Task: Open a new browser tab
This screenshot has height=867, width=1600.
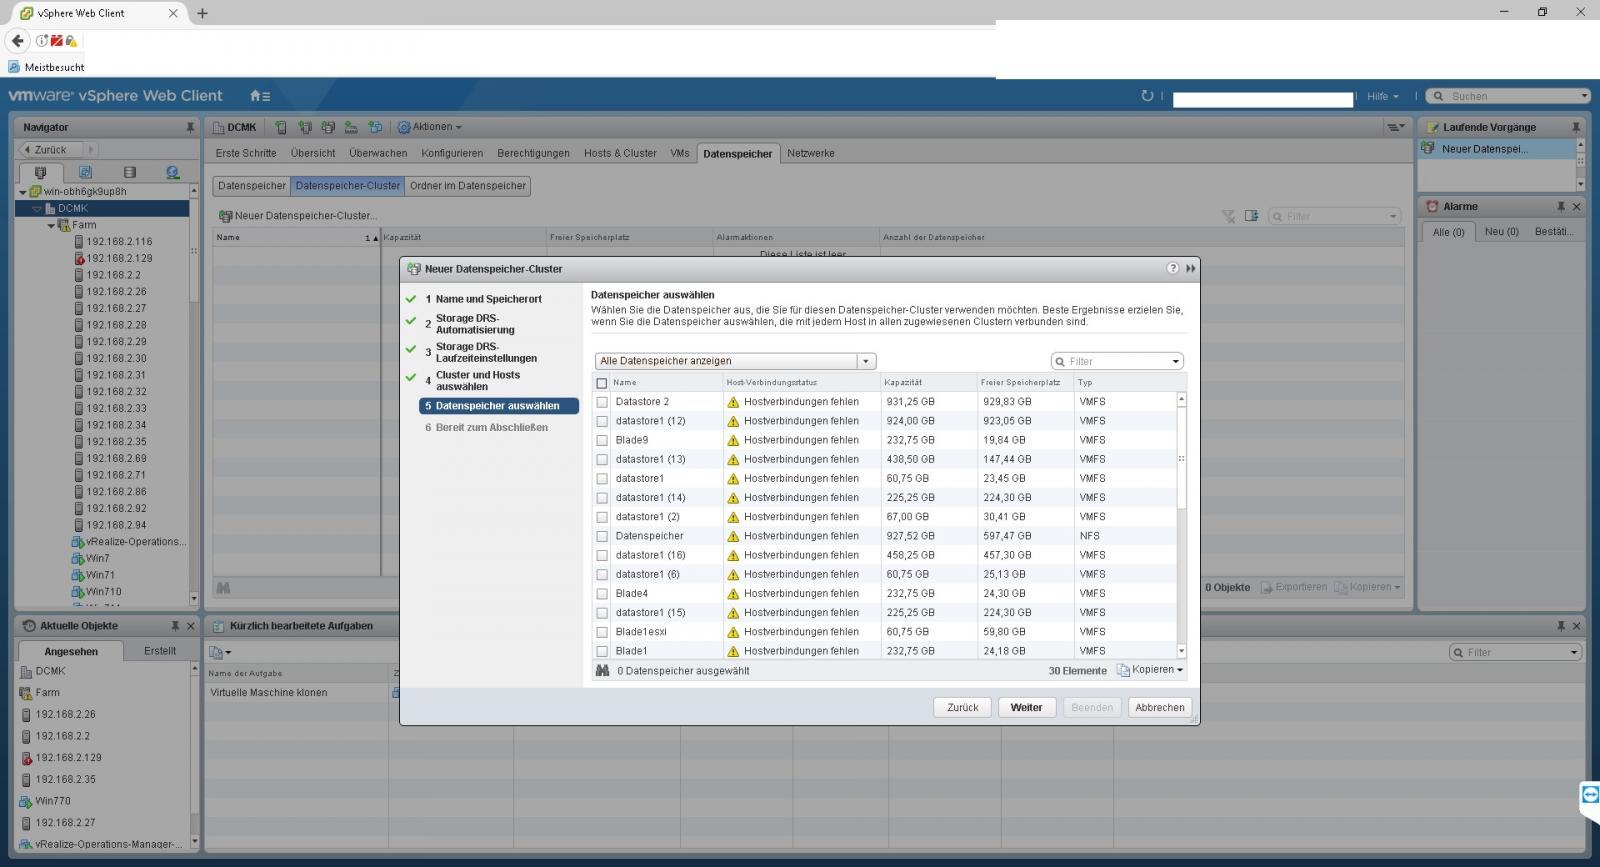Action: click(202, 13)
